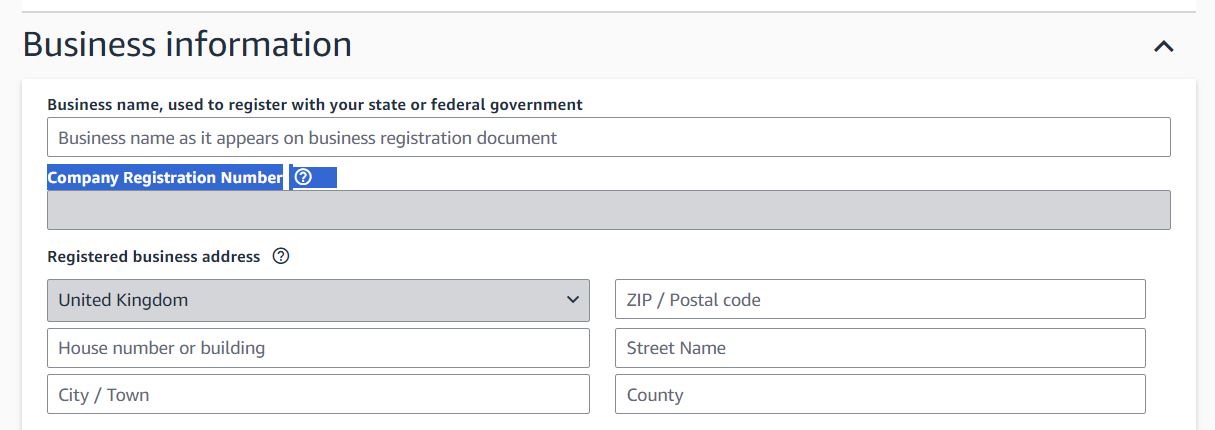The image size is (1215, 430).
Task: Click into the County field
Action: (880, 394)
